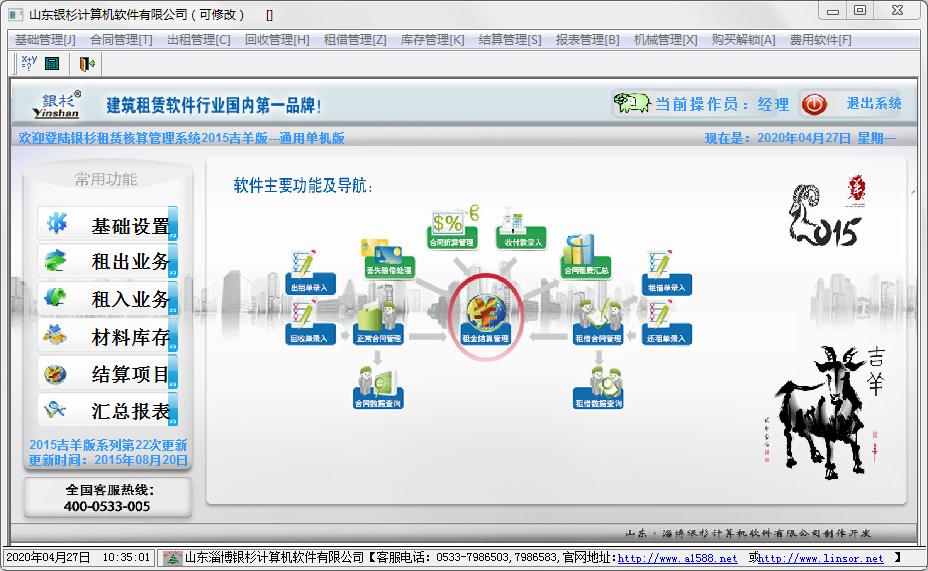Open the http://www.a1588.net link

click(678, 558)
